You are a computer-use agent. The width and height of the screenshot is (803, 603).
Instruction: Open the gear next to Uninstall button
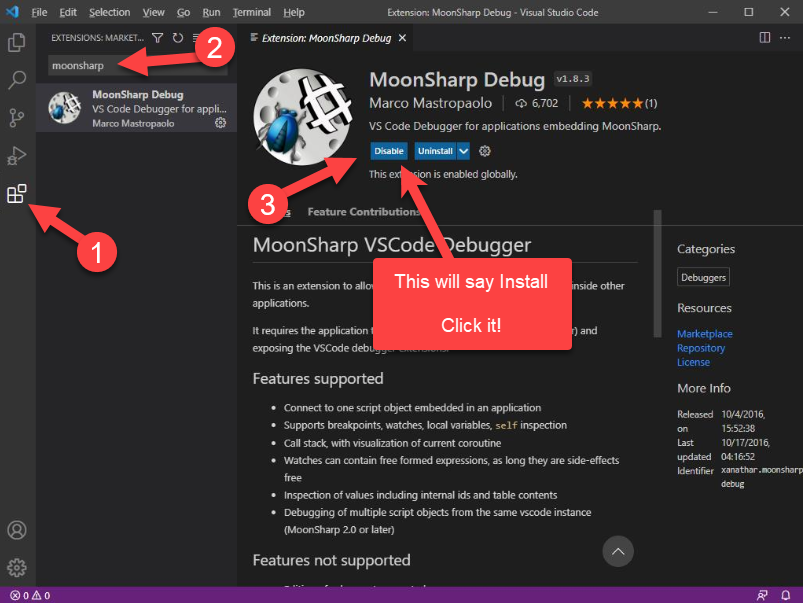tap(485, 151)
